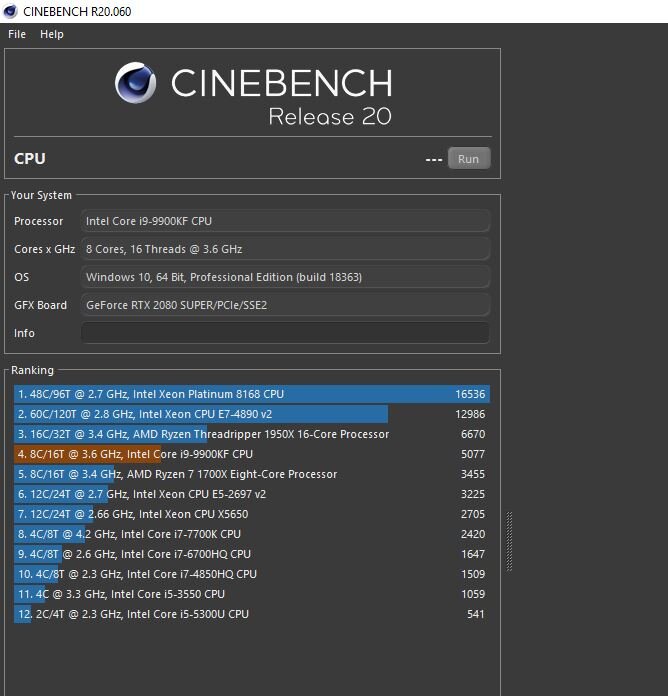
Task: Click the score value 5077
Action: (473, 454)
